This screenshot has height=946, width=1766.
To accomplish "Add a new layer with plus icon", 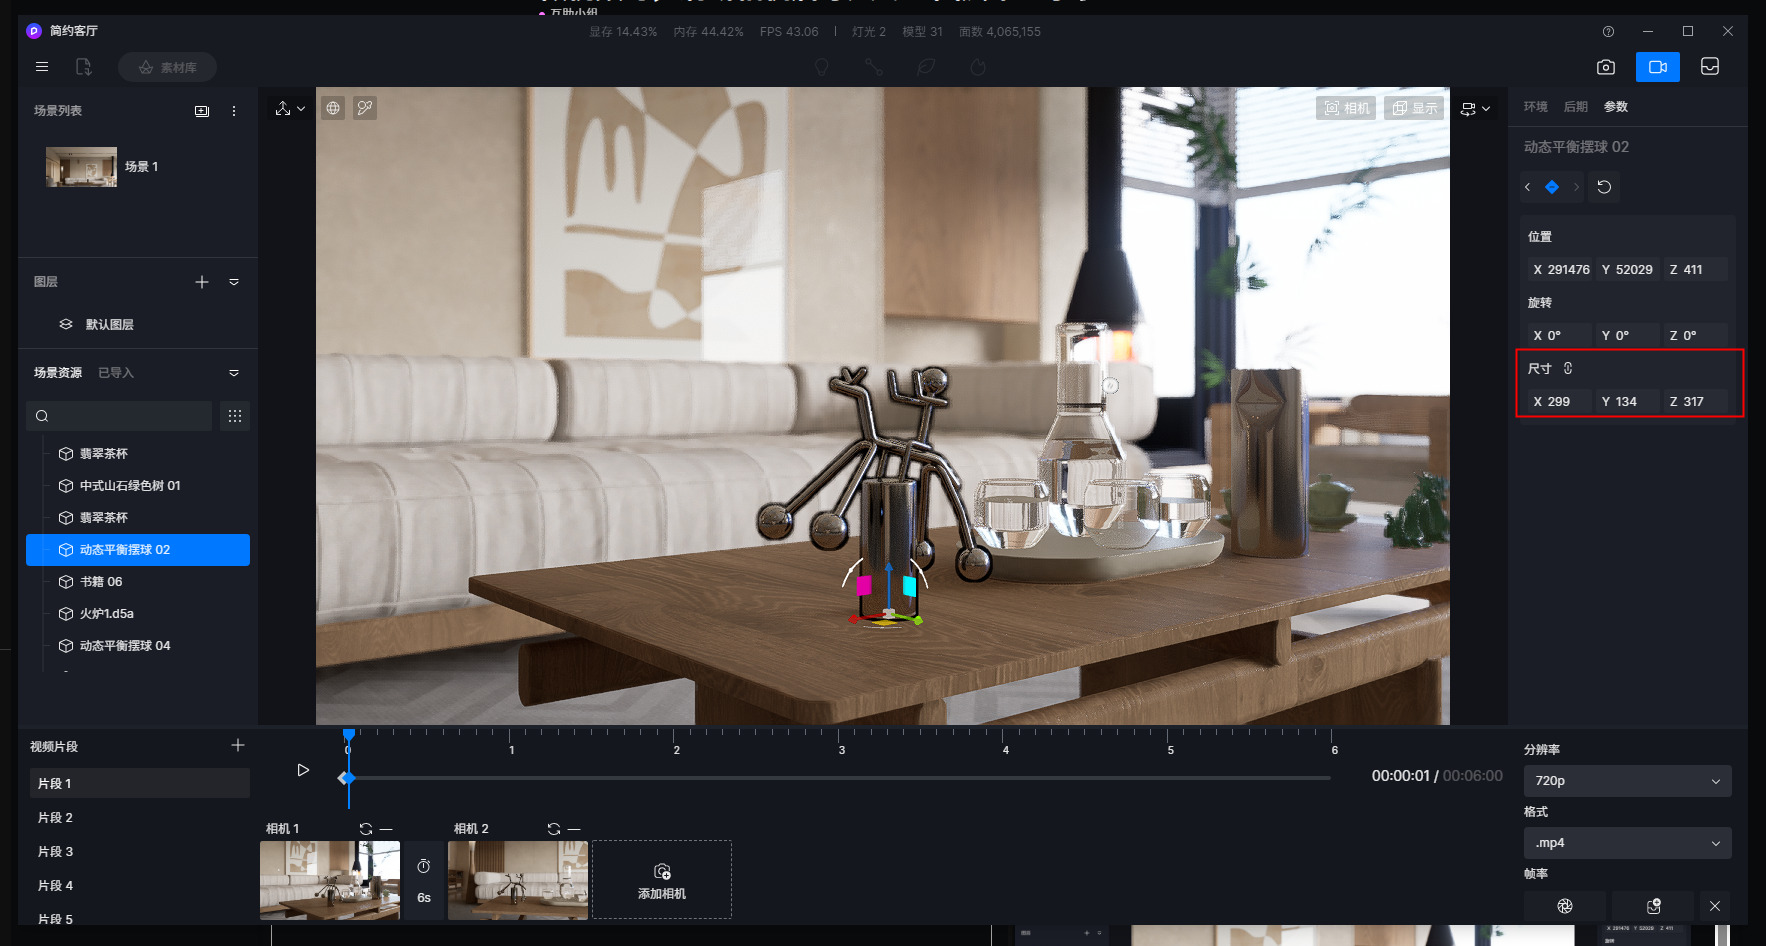I will [x=202, y=282].
